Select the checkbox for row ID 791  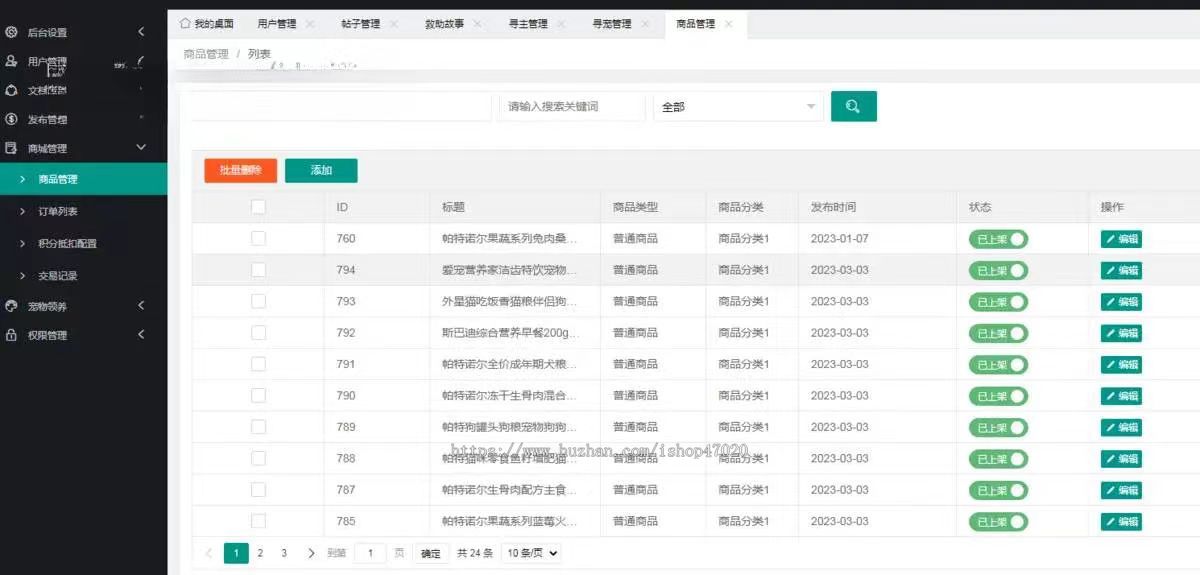click(x=258, y=364)
